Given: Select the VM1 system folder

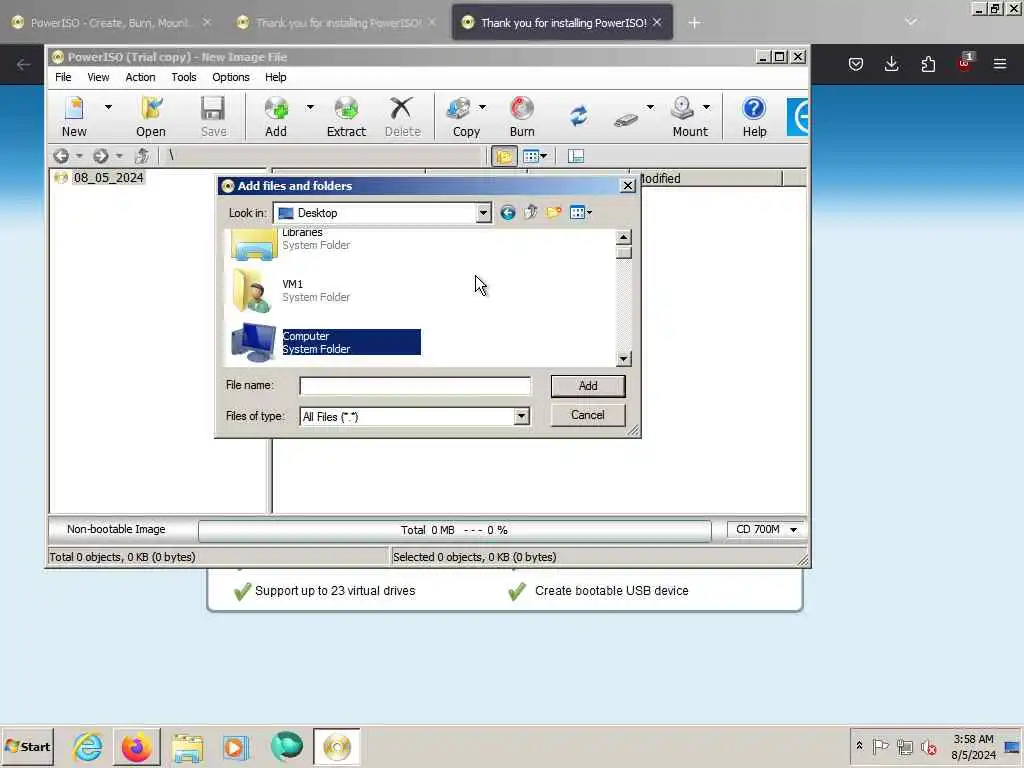Looking at the screenshot, I should click(x=290, y=291).
